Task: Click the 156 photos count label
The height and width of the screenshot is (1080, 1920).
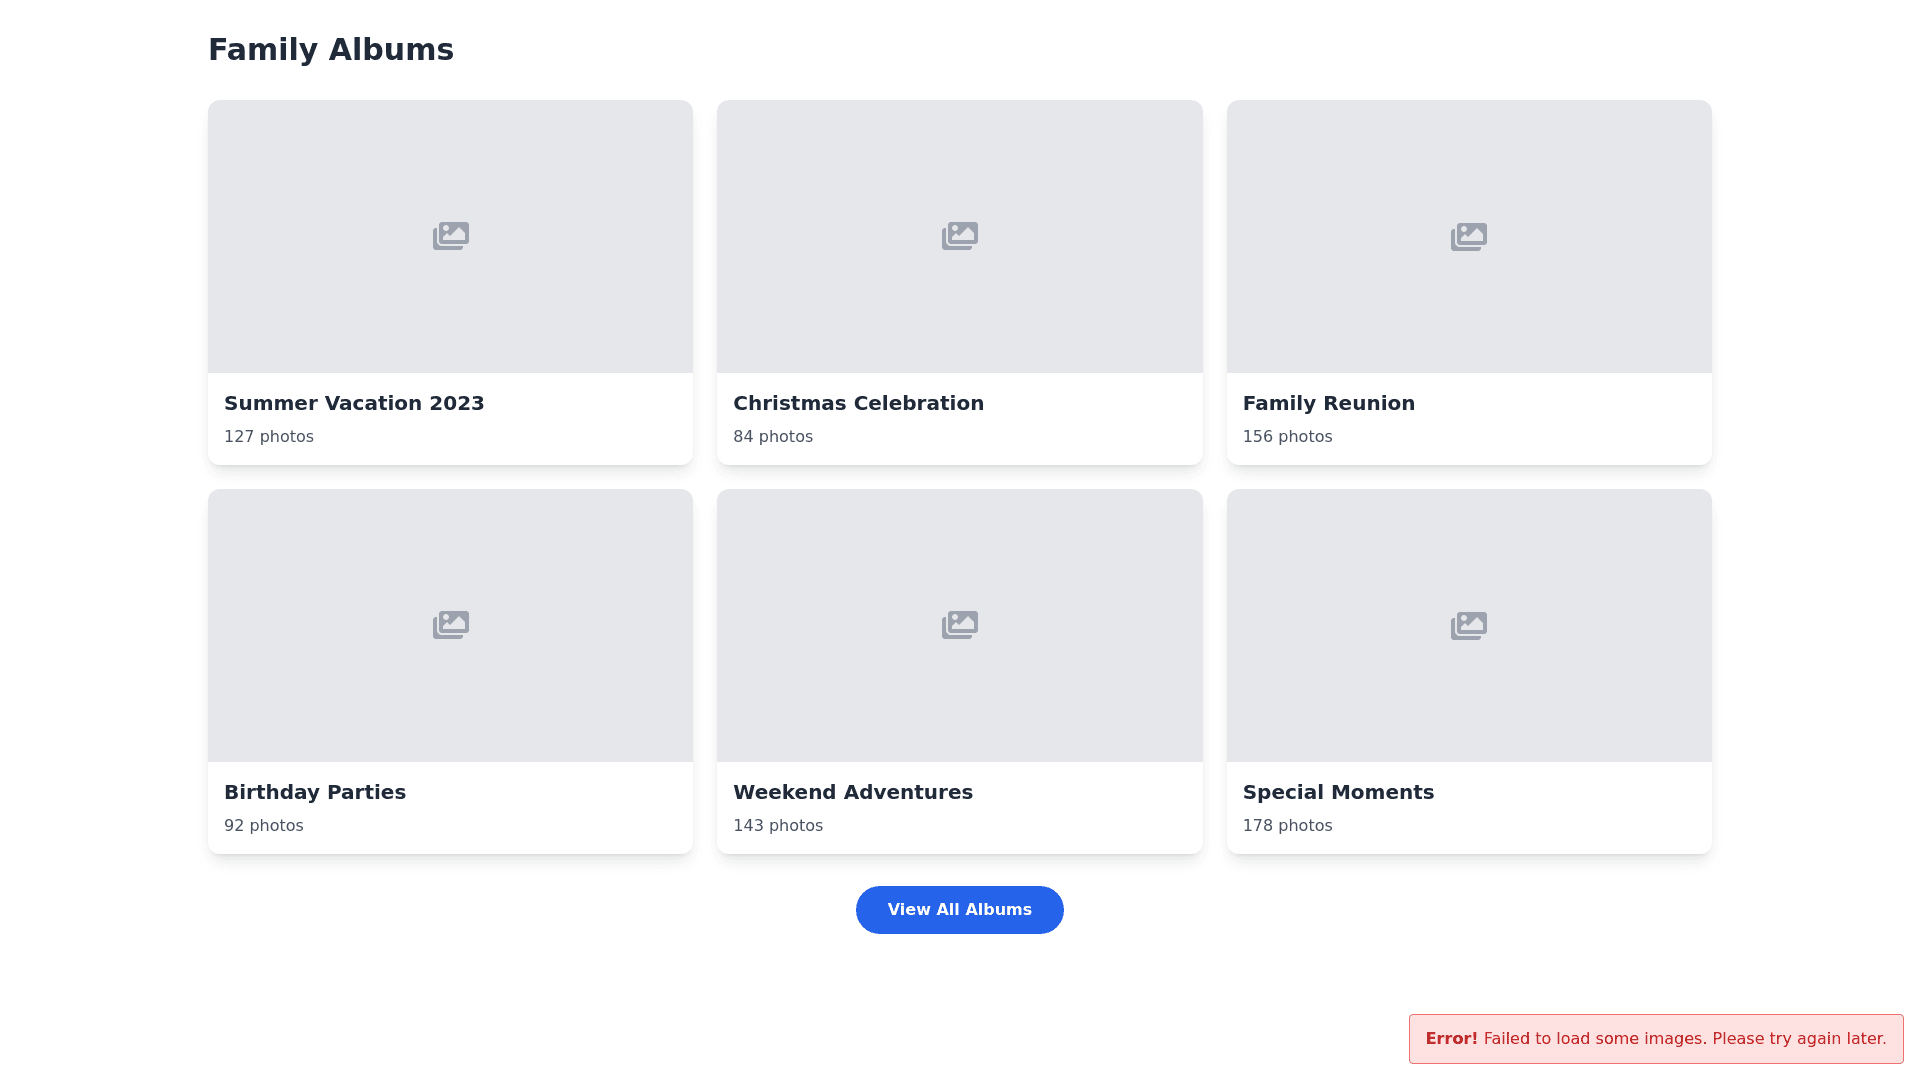Action: pos(1287,437)
